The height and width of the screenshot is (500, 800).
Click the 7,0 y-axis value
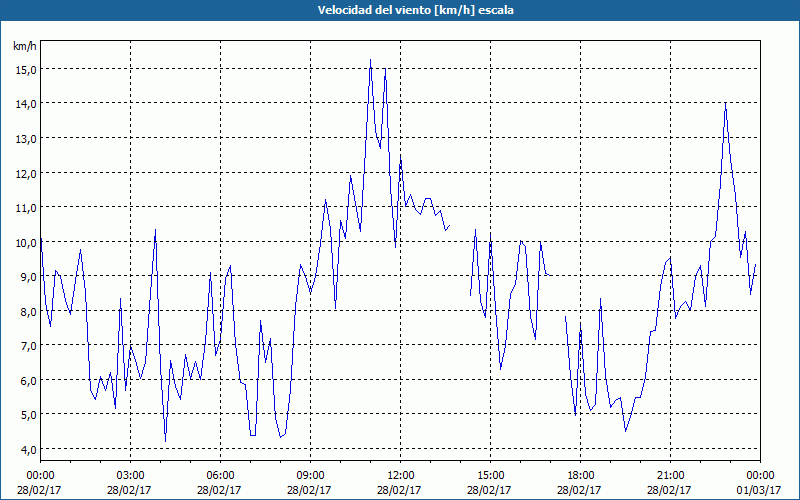[28, 345]
